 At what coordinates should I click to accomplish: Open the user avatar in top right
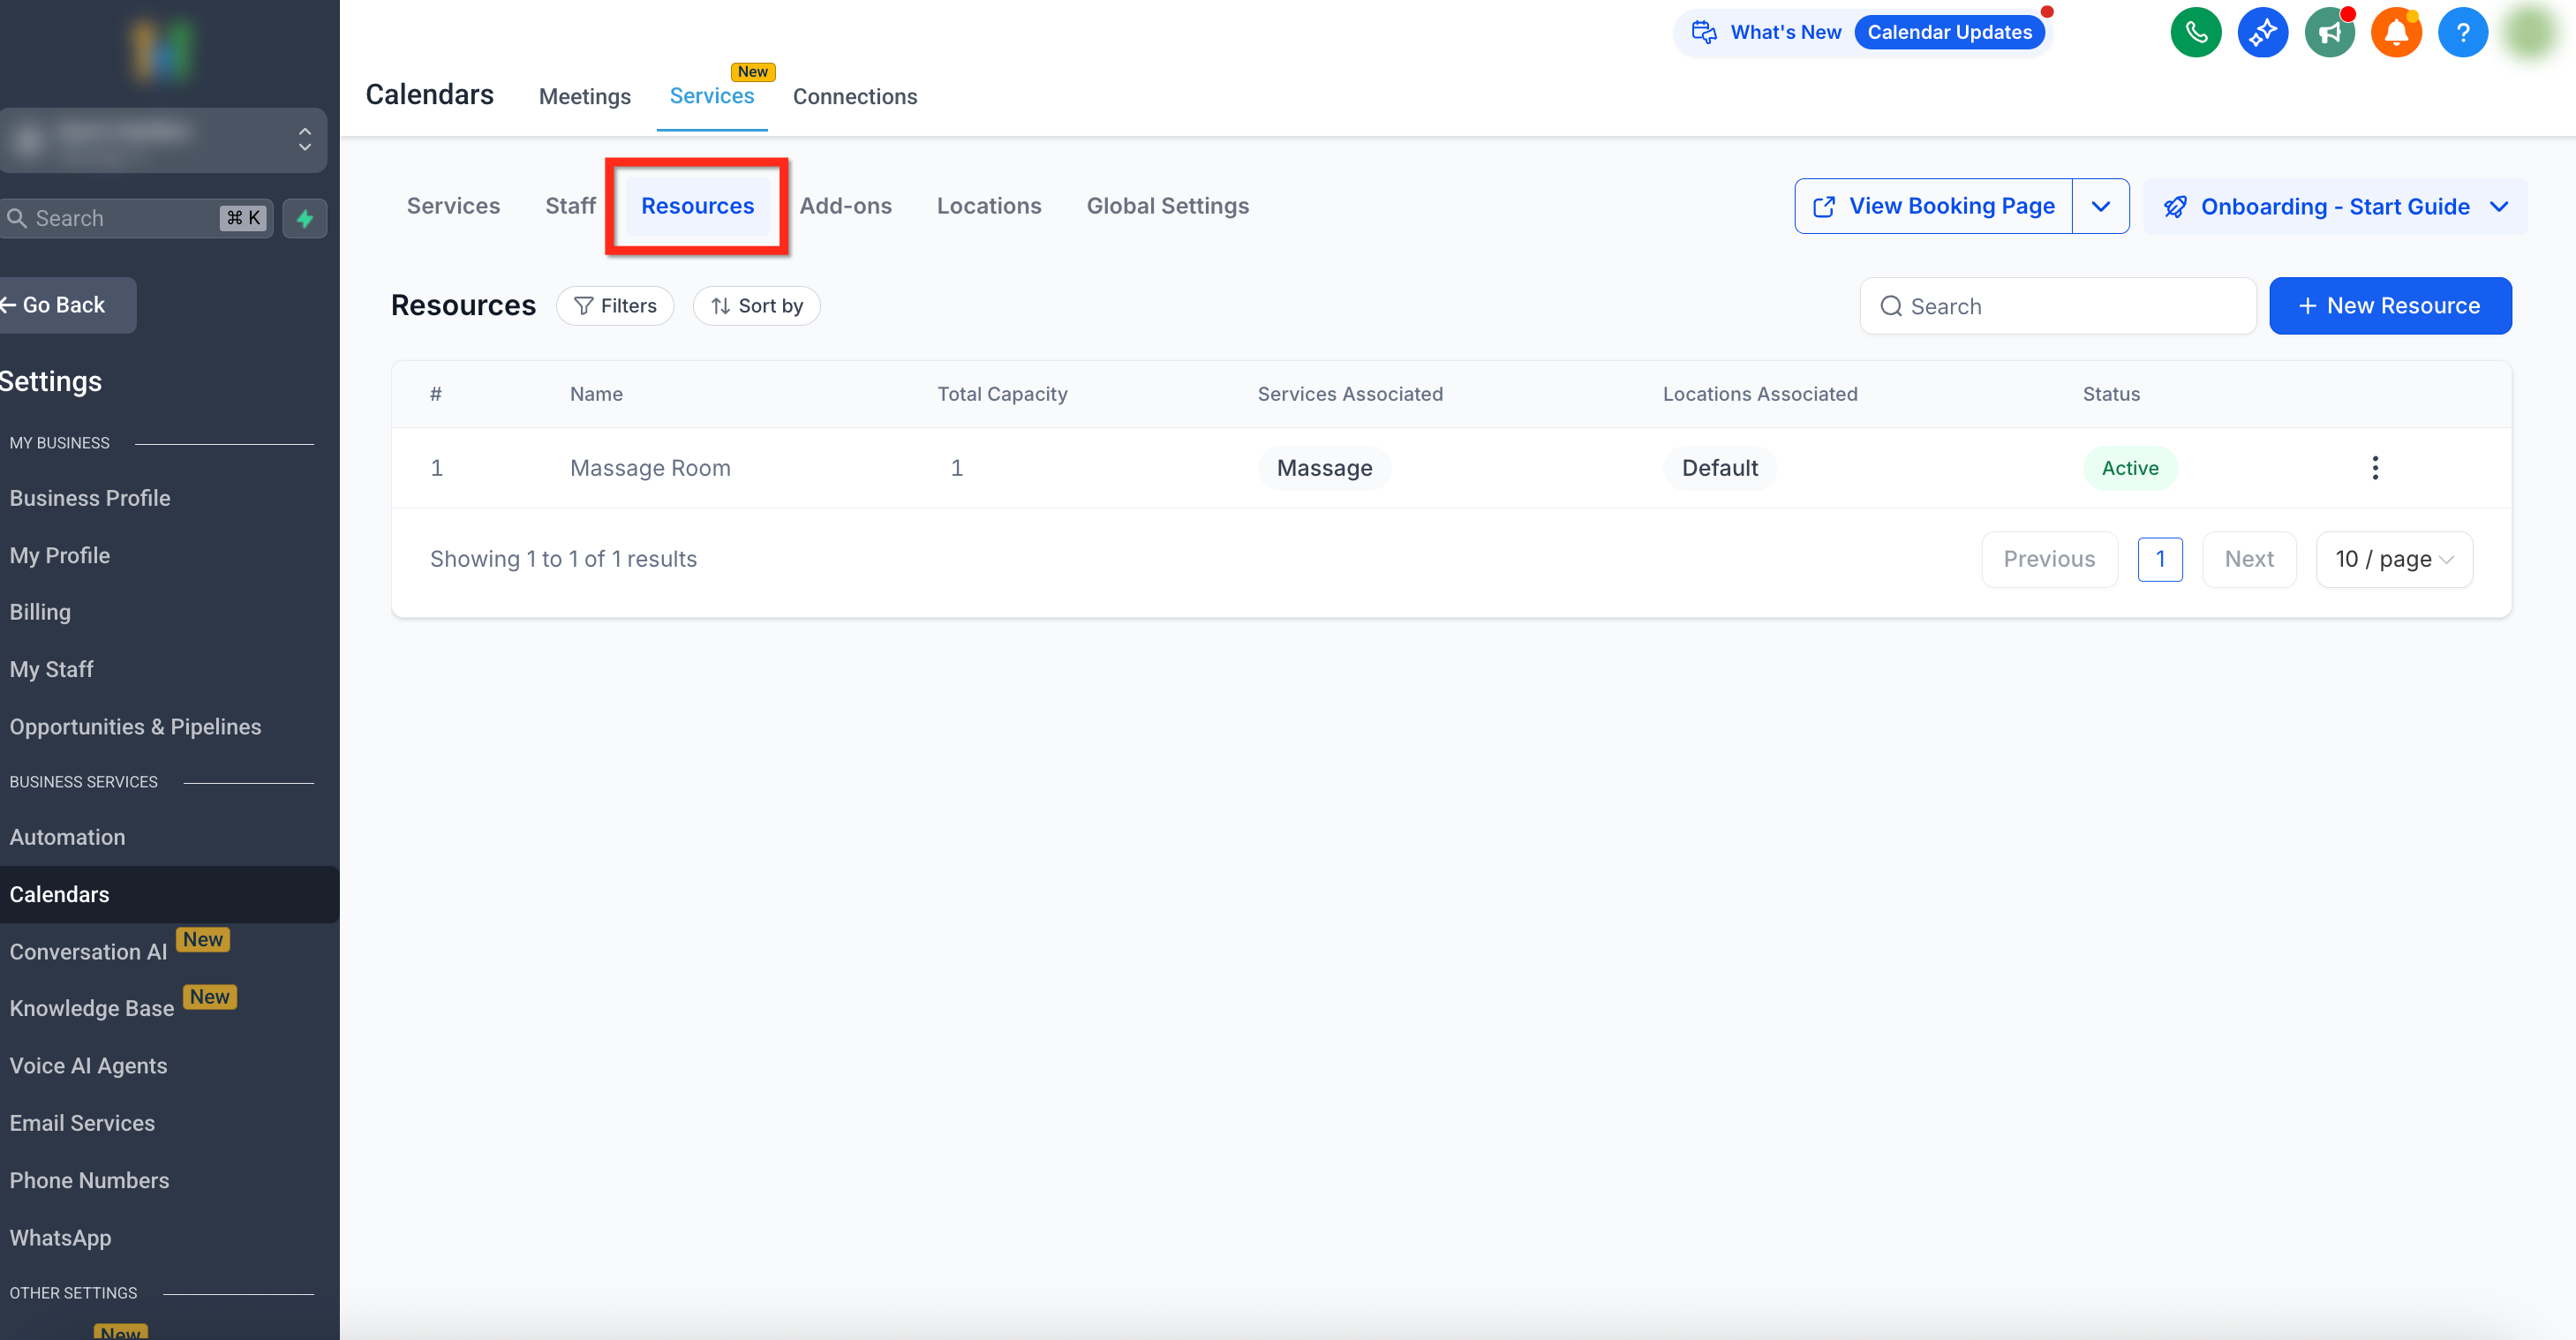click(2529, 33)
